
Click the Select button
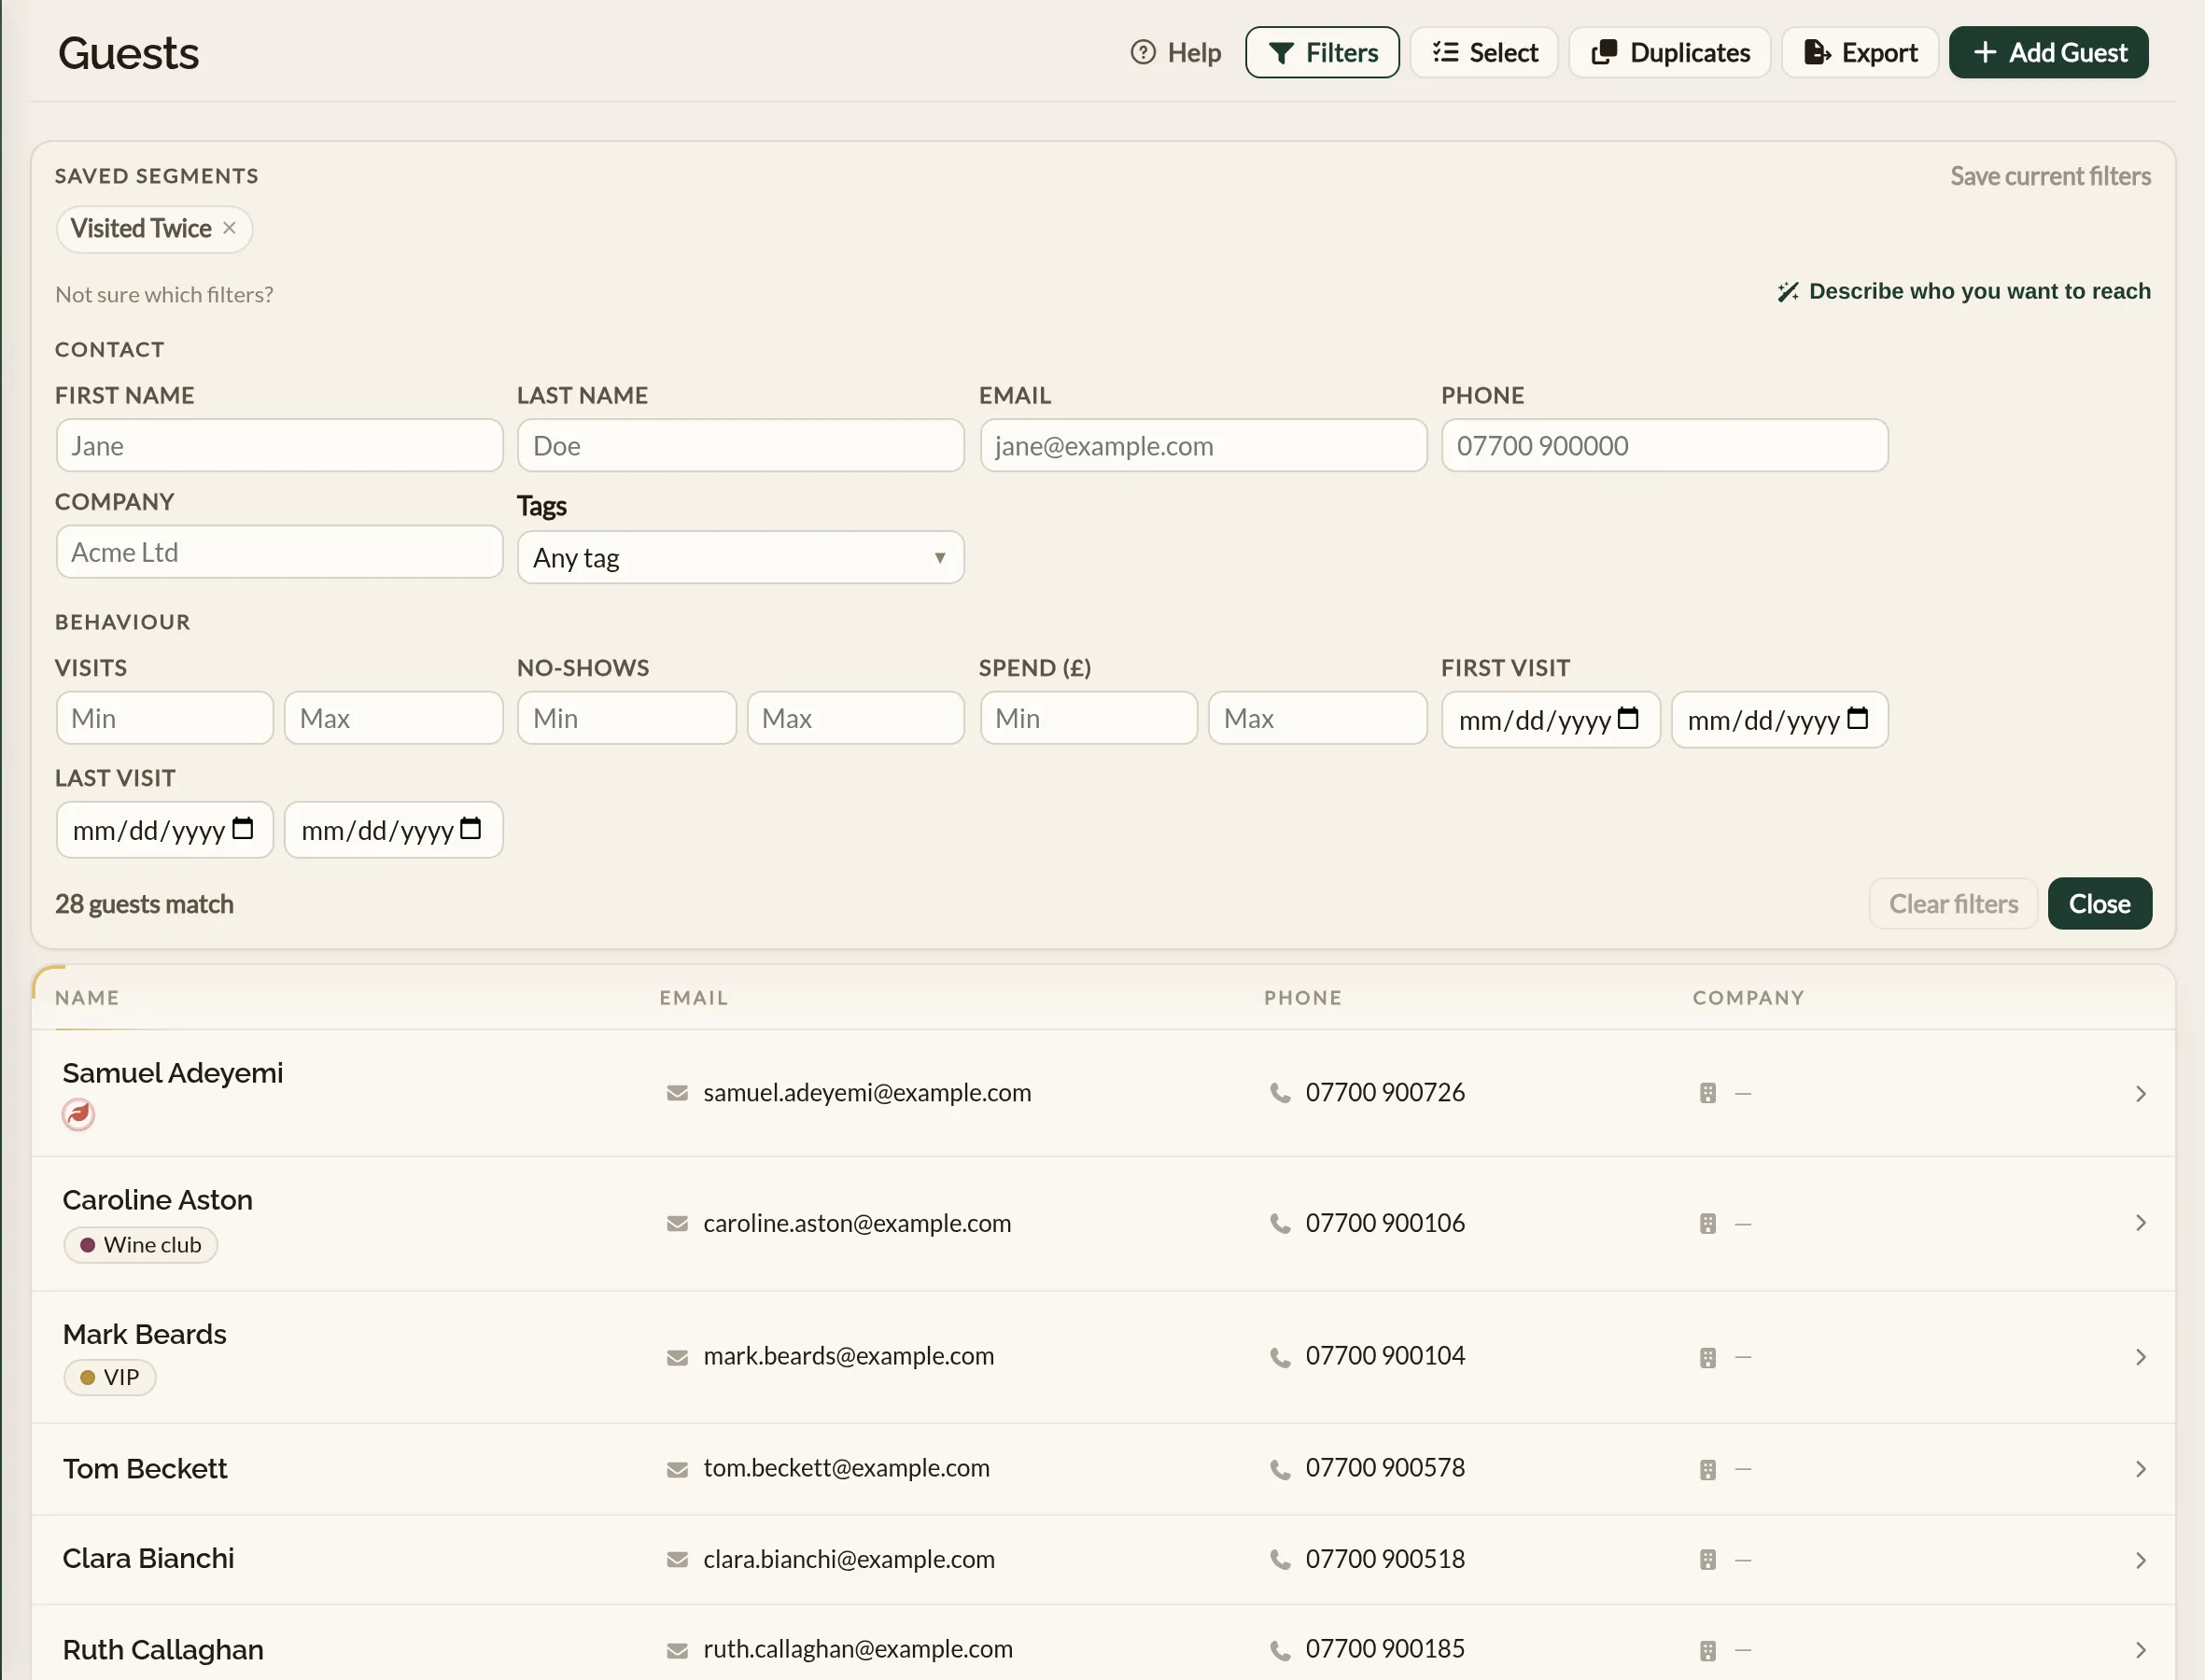click(x=1484, y=52)
